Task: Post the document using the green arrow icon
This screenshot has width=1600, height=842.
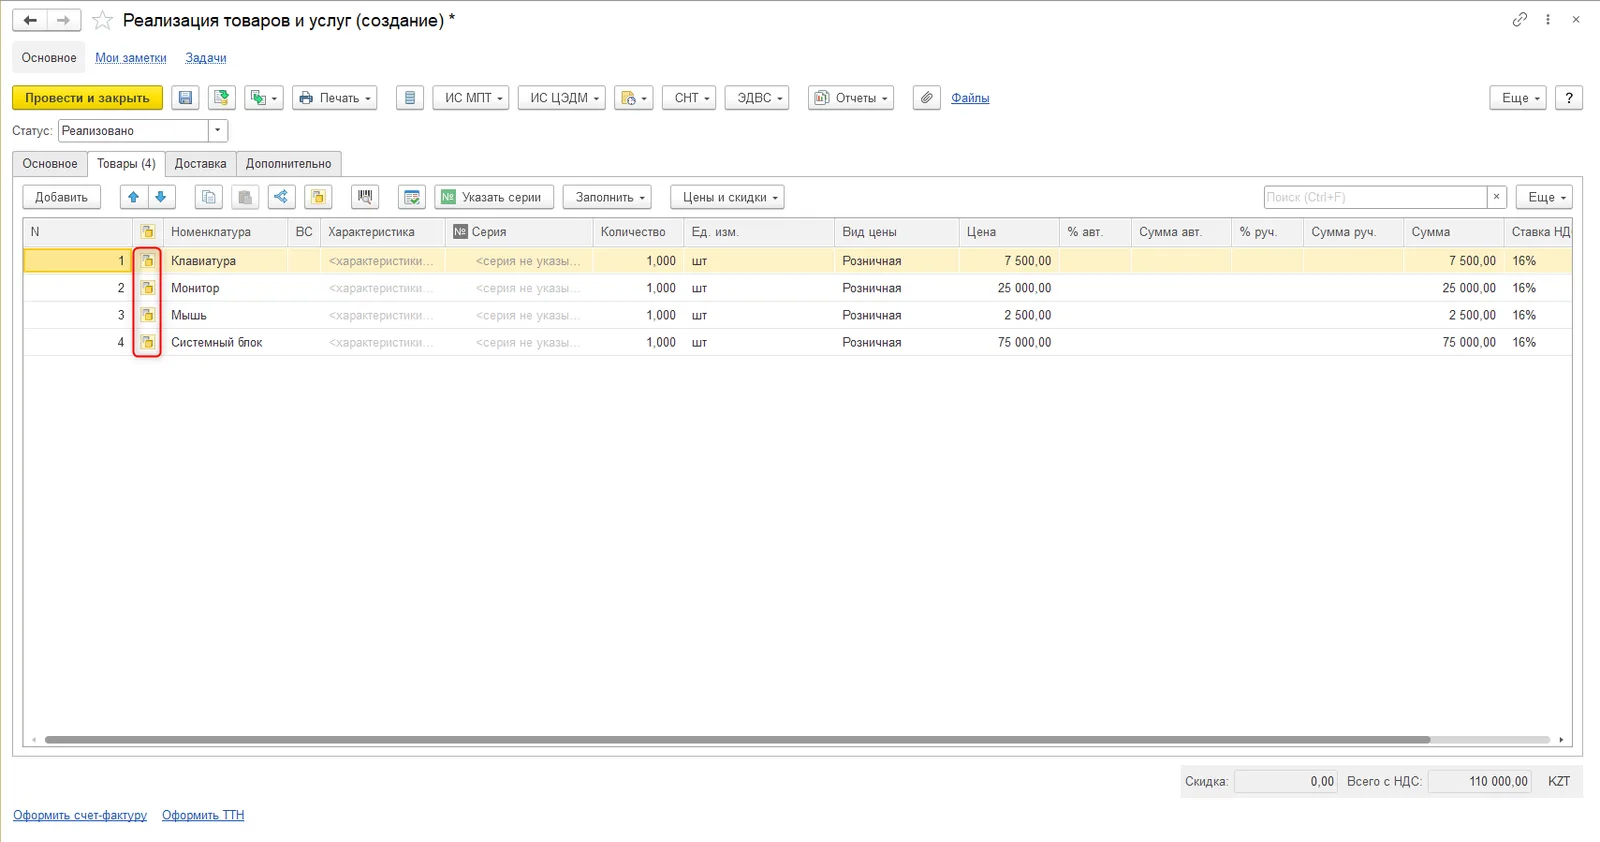Action: pyautogui.click(x=221, y=98)
